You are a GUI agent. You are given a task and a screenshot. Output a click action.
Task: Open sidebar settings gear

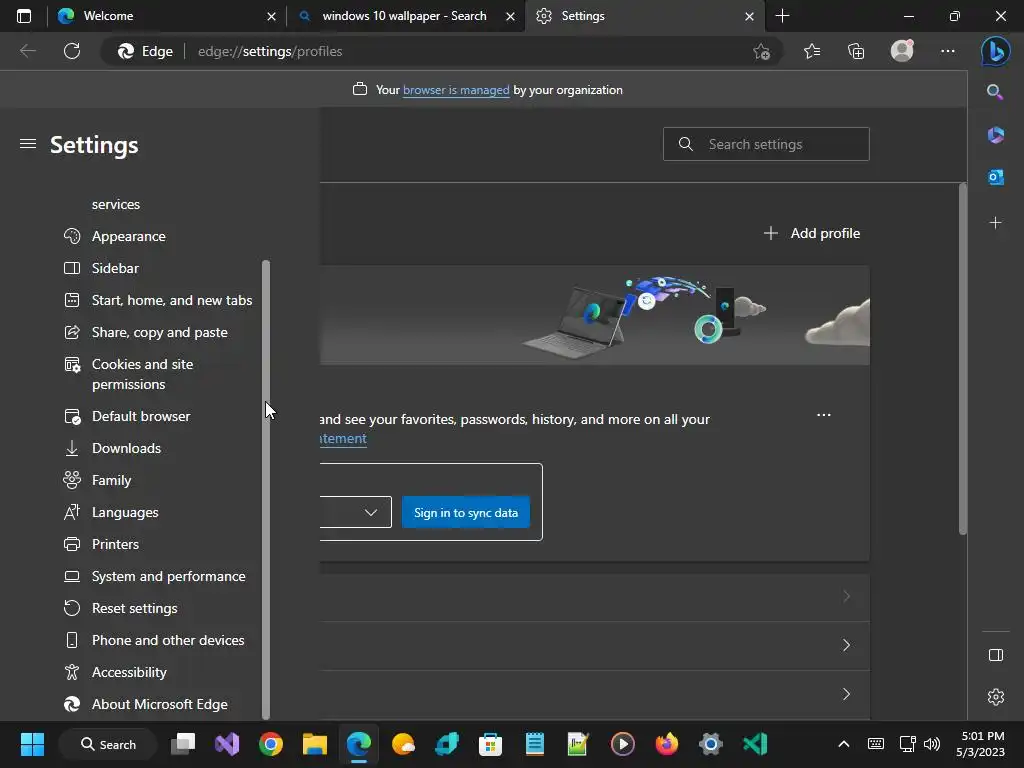[995, 697]
